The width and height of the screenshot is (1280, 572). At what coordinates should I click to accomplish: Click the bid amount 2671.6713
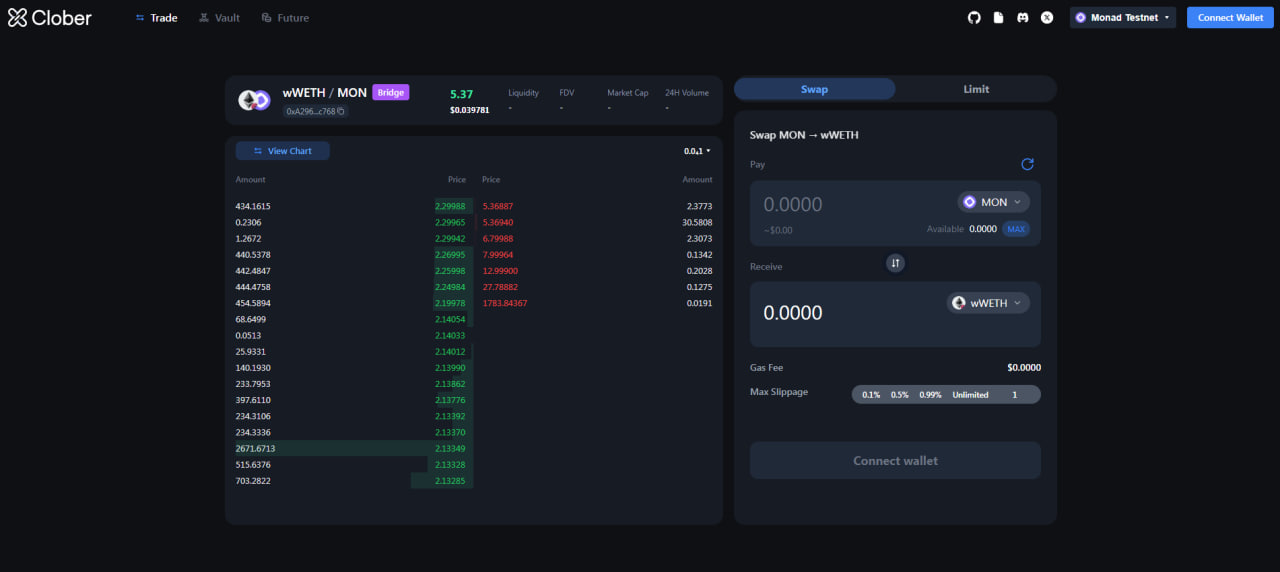click(x=255, y=448)
